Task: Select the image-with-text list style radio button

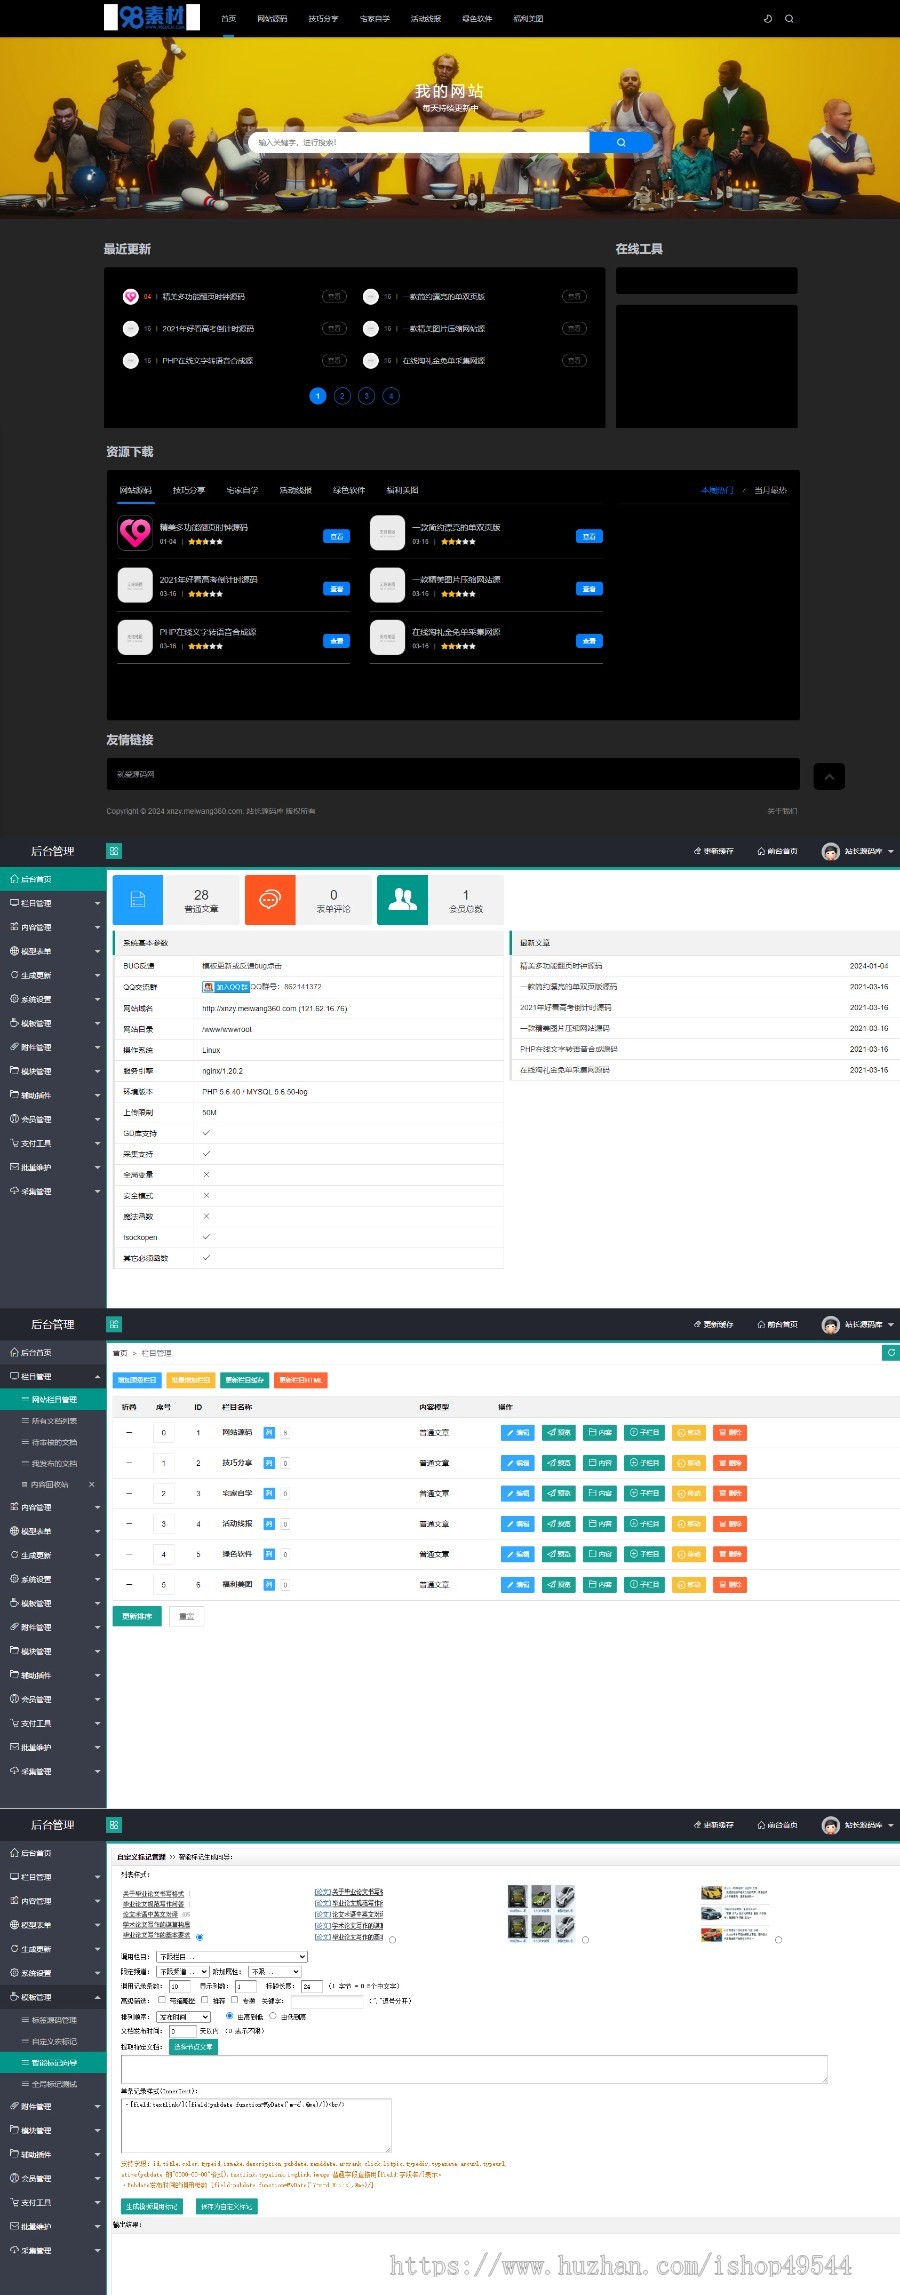Action: point(778,1939)
